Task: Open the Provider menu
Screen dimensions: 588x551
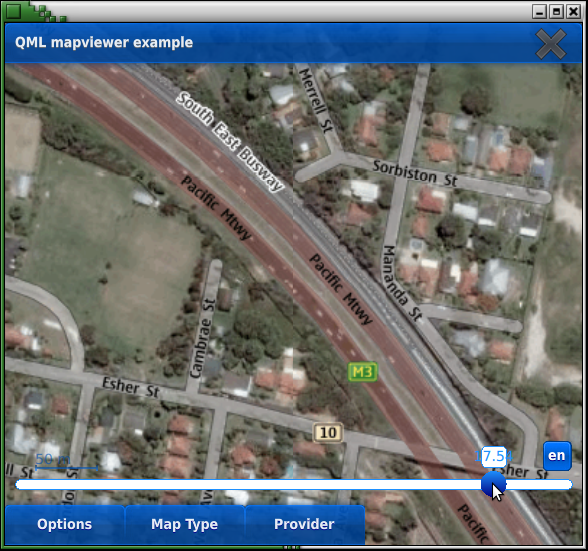Action: (x=304, y=524)
